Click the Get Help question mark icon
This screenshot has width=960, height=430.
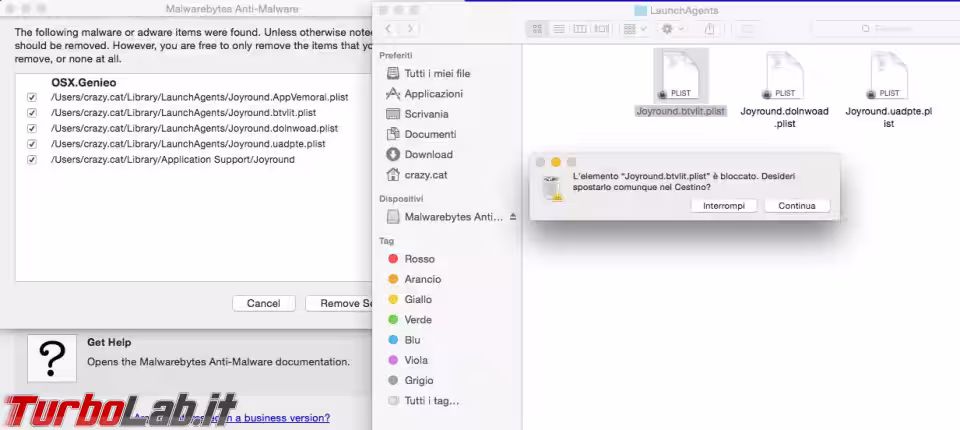52,358
